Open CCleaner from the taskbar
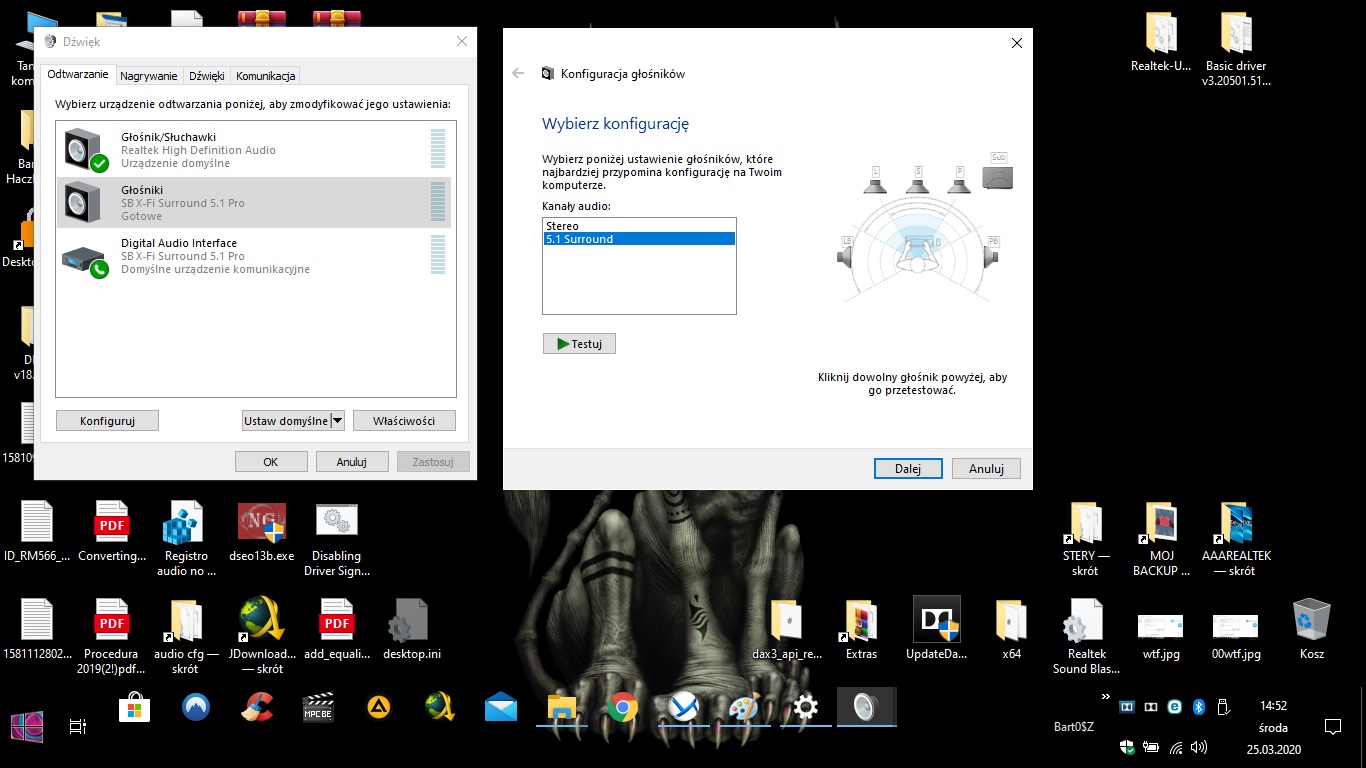The height and width of the screenshot is (768, 1366). (257, 707)
